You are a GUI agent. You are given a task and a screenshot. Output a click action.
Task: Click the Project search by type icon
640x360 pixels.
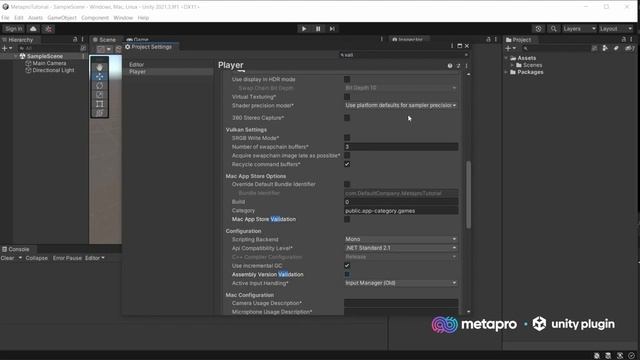(x=605, y=48)
